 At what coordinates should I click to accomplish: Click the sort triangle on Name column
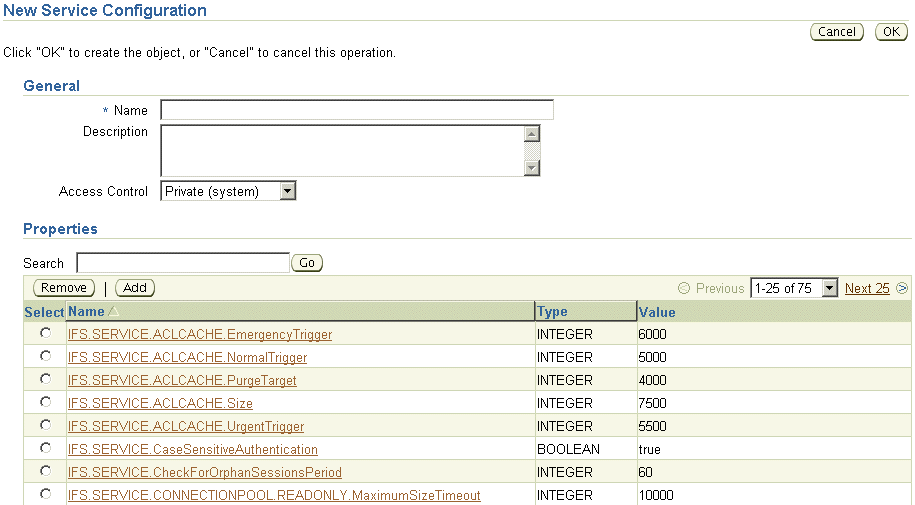[x=113, y=312]
